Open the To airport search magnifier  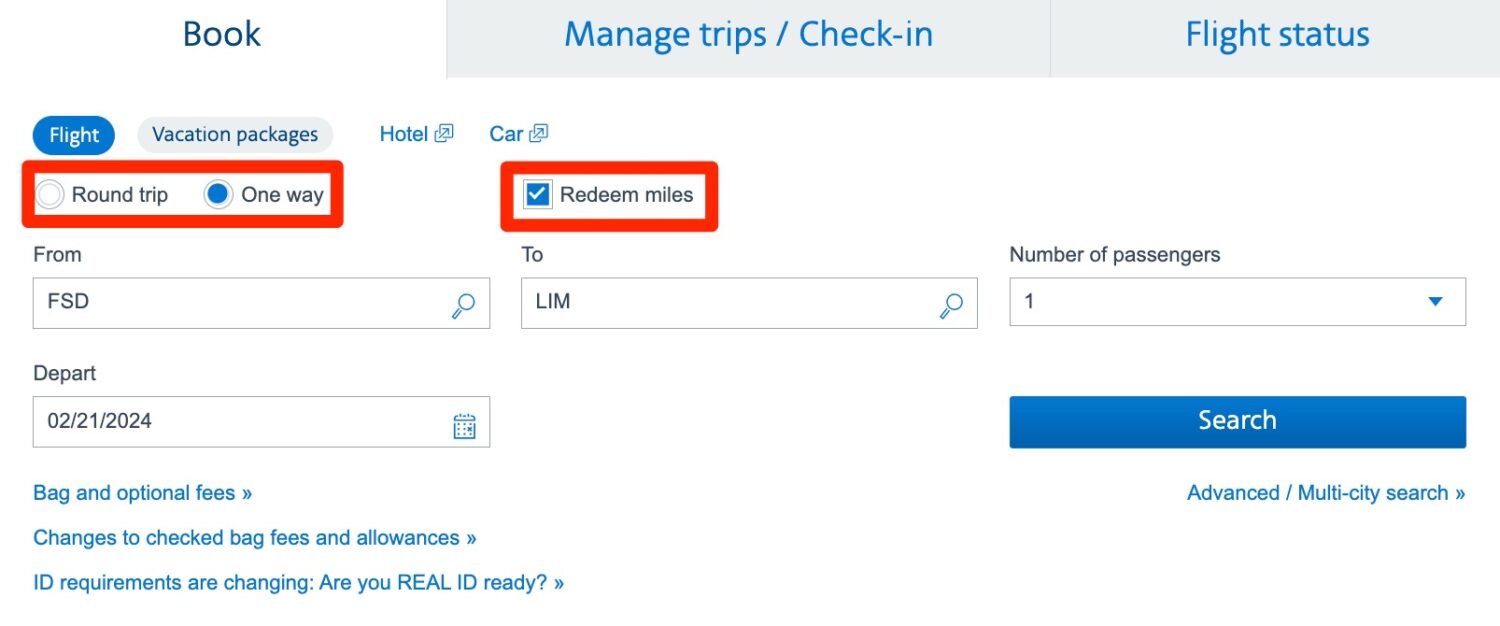pyautogui.click(x=950, y=305)
